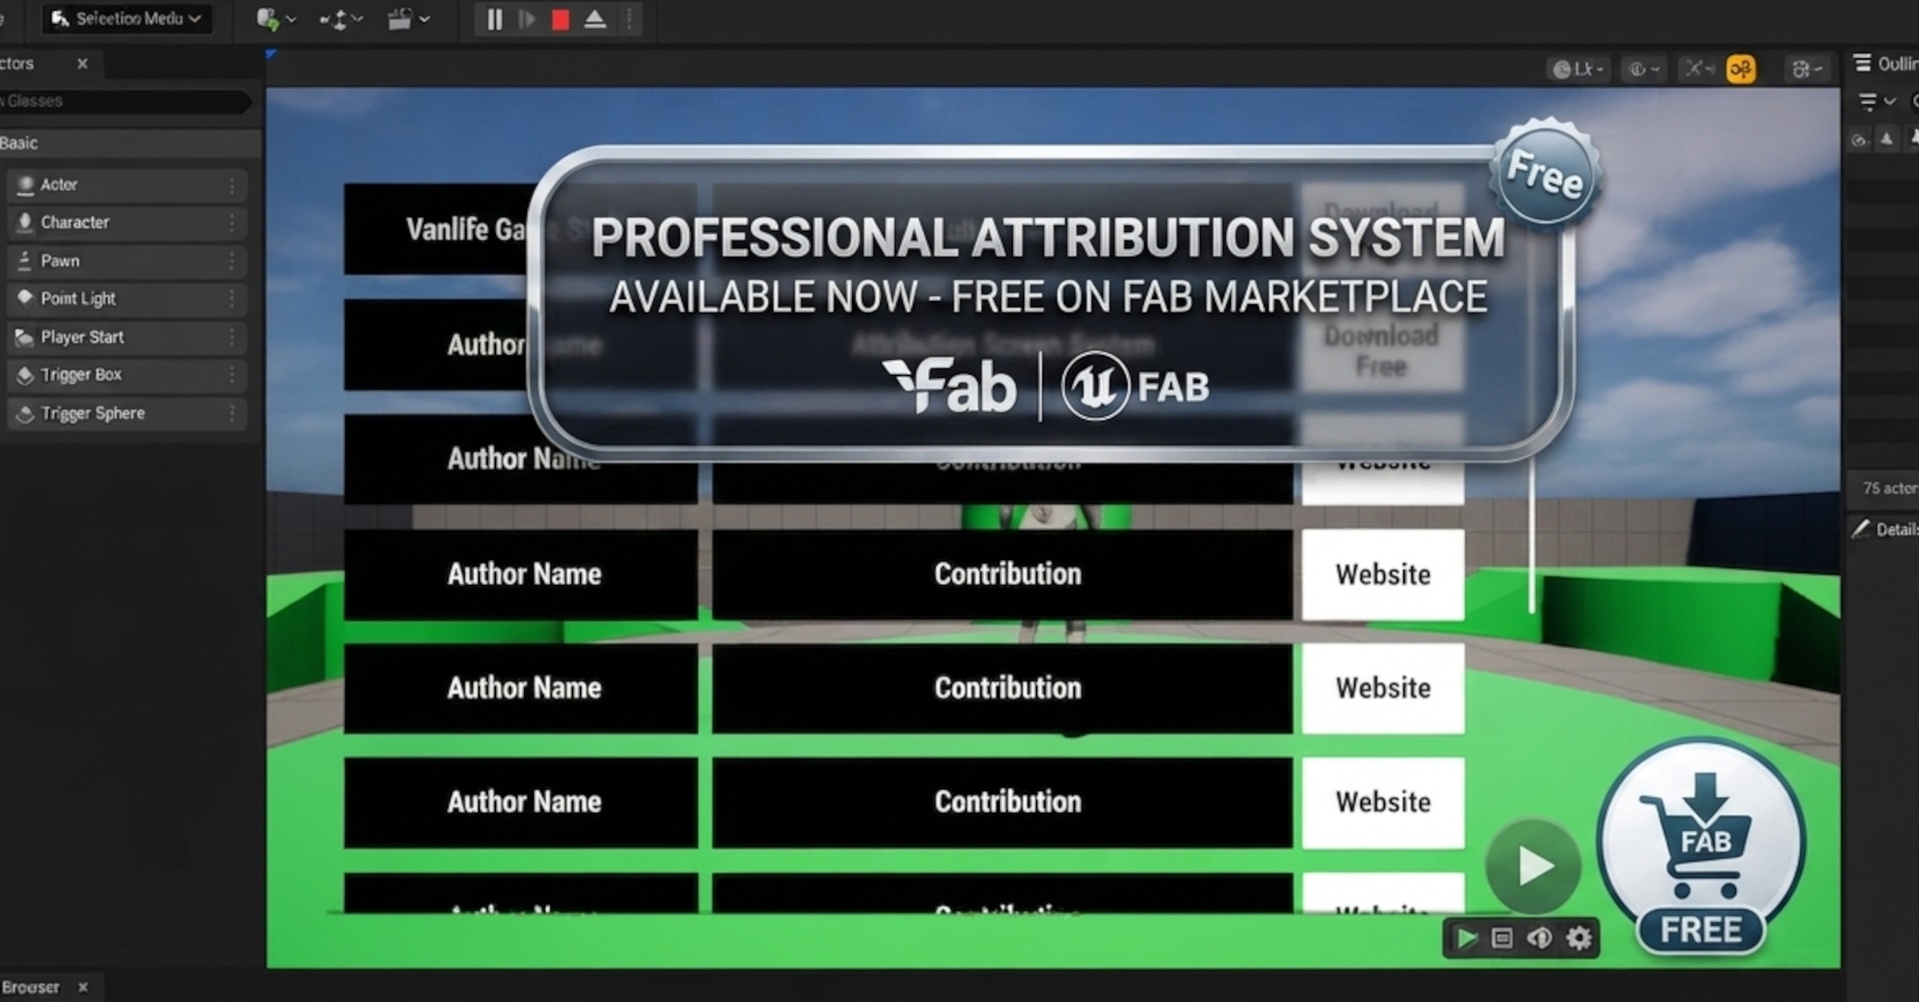Open the Content Browser tab
1919x1002 pixels.
[x=30, y=987]
